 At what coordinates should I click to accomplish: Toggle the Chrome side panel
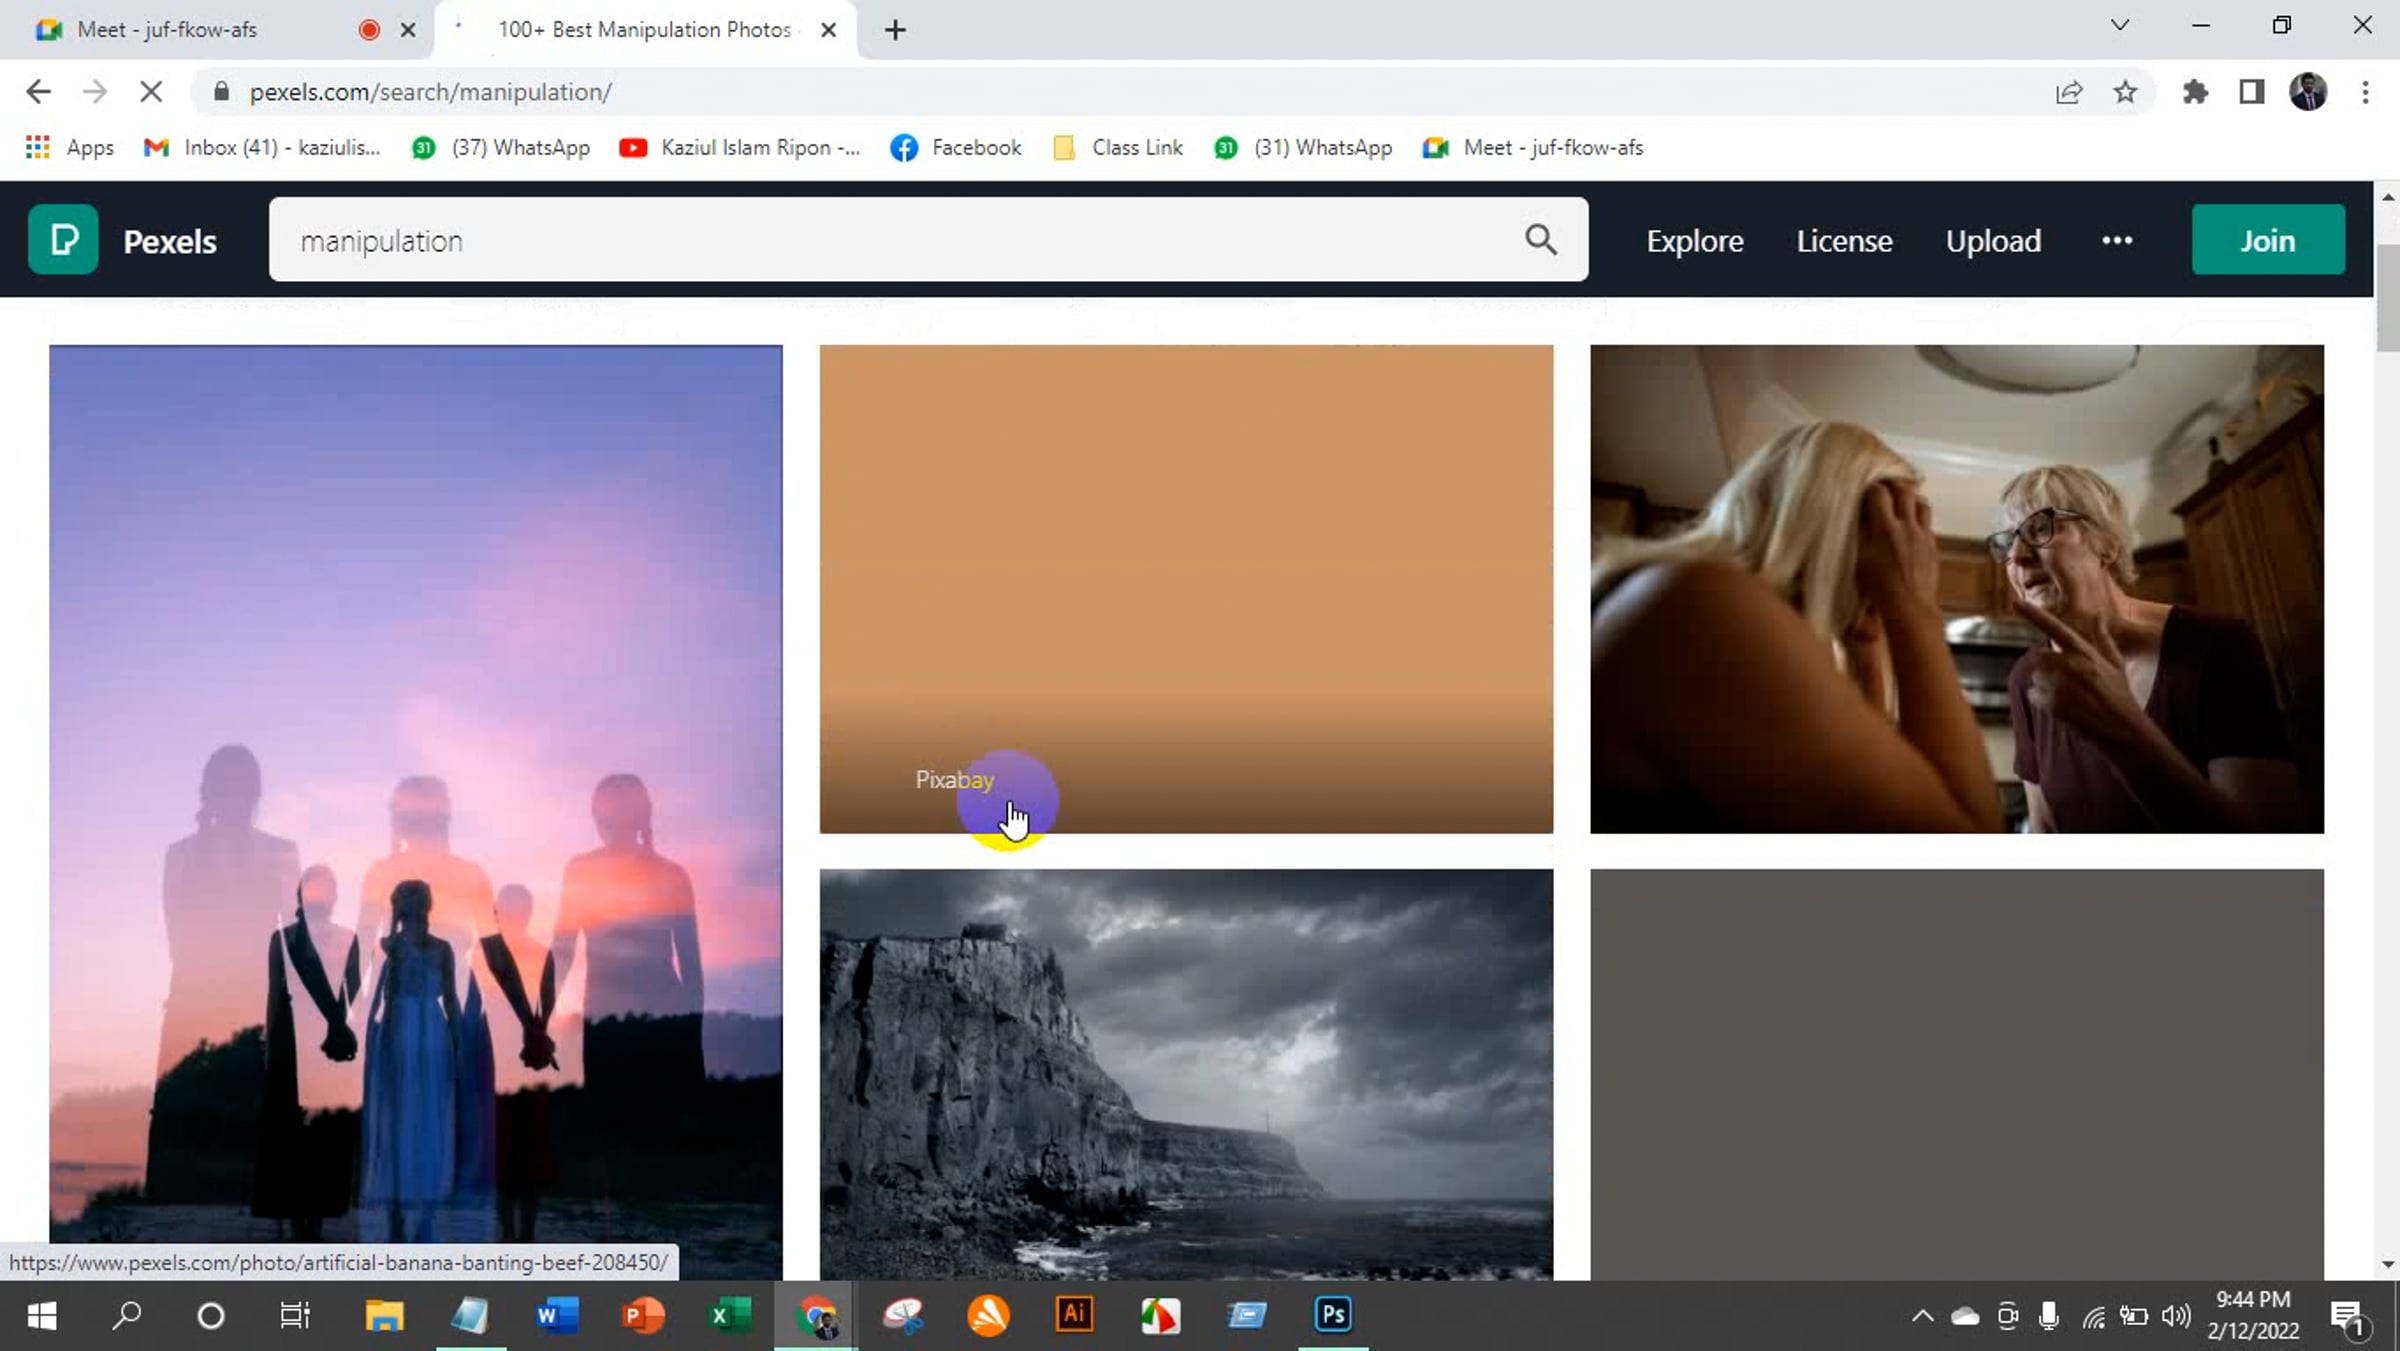[2251, 92]
